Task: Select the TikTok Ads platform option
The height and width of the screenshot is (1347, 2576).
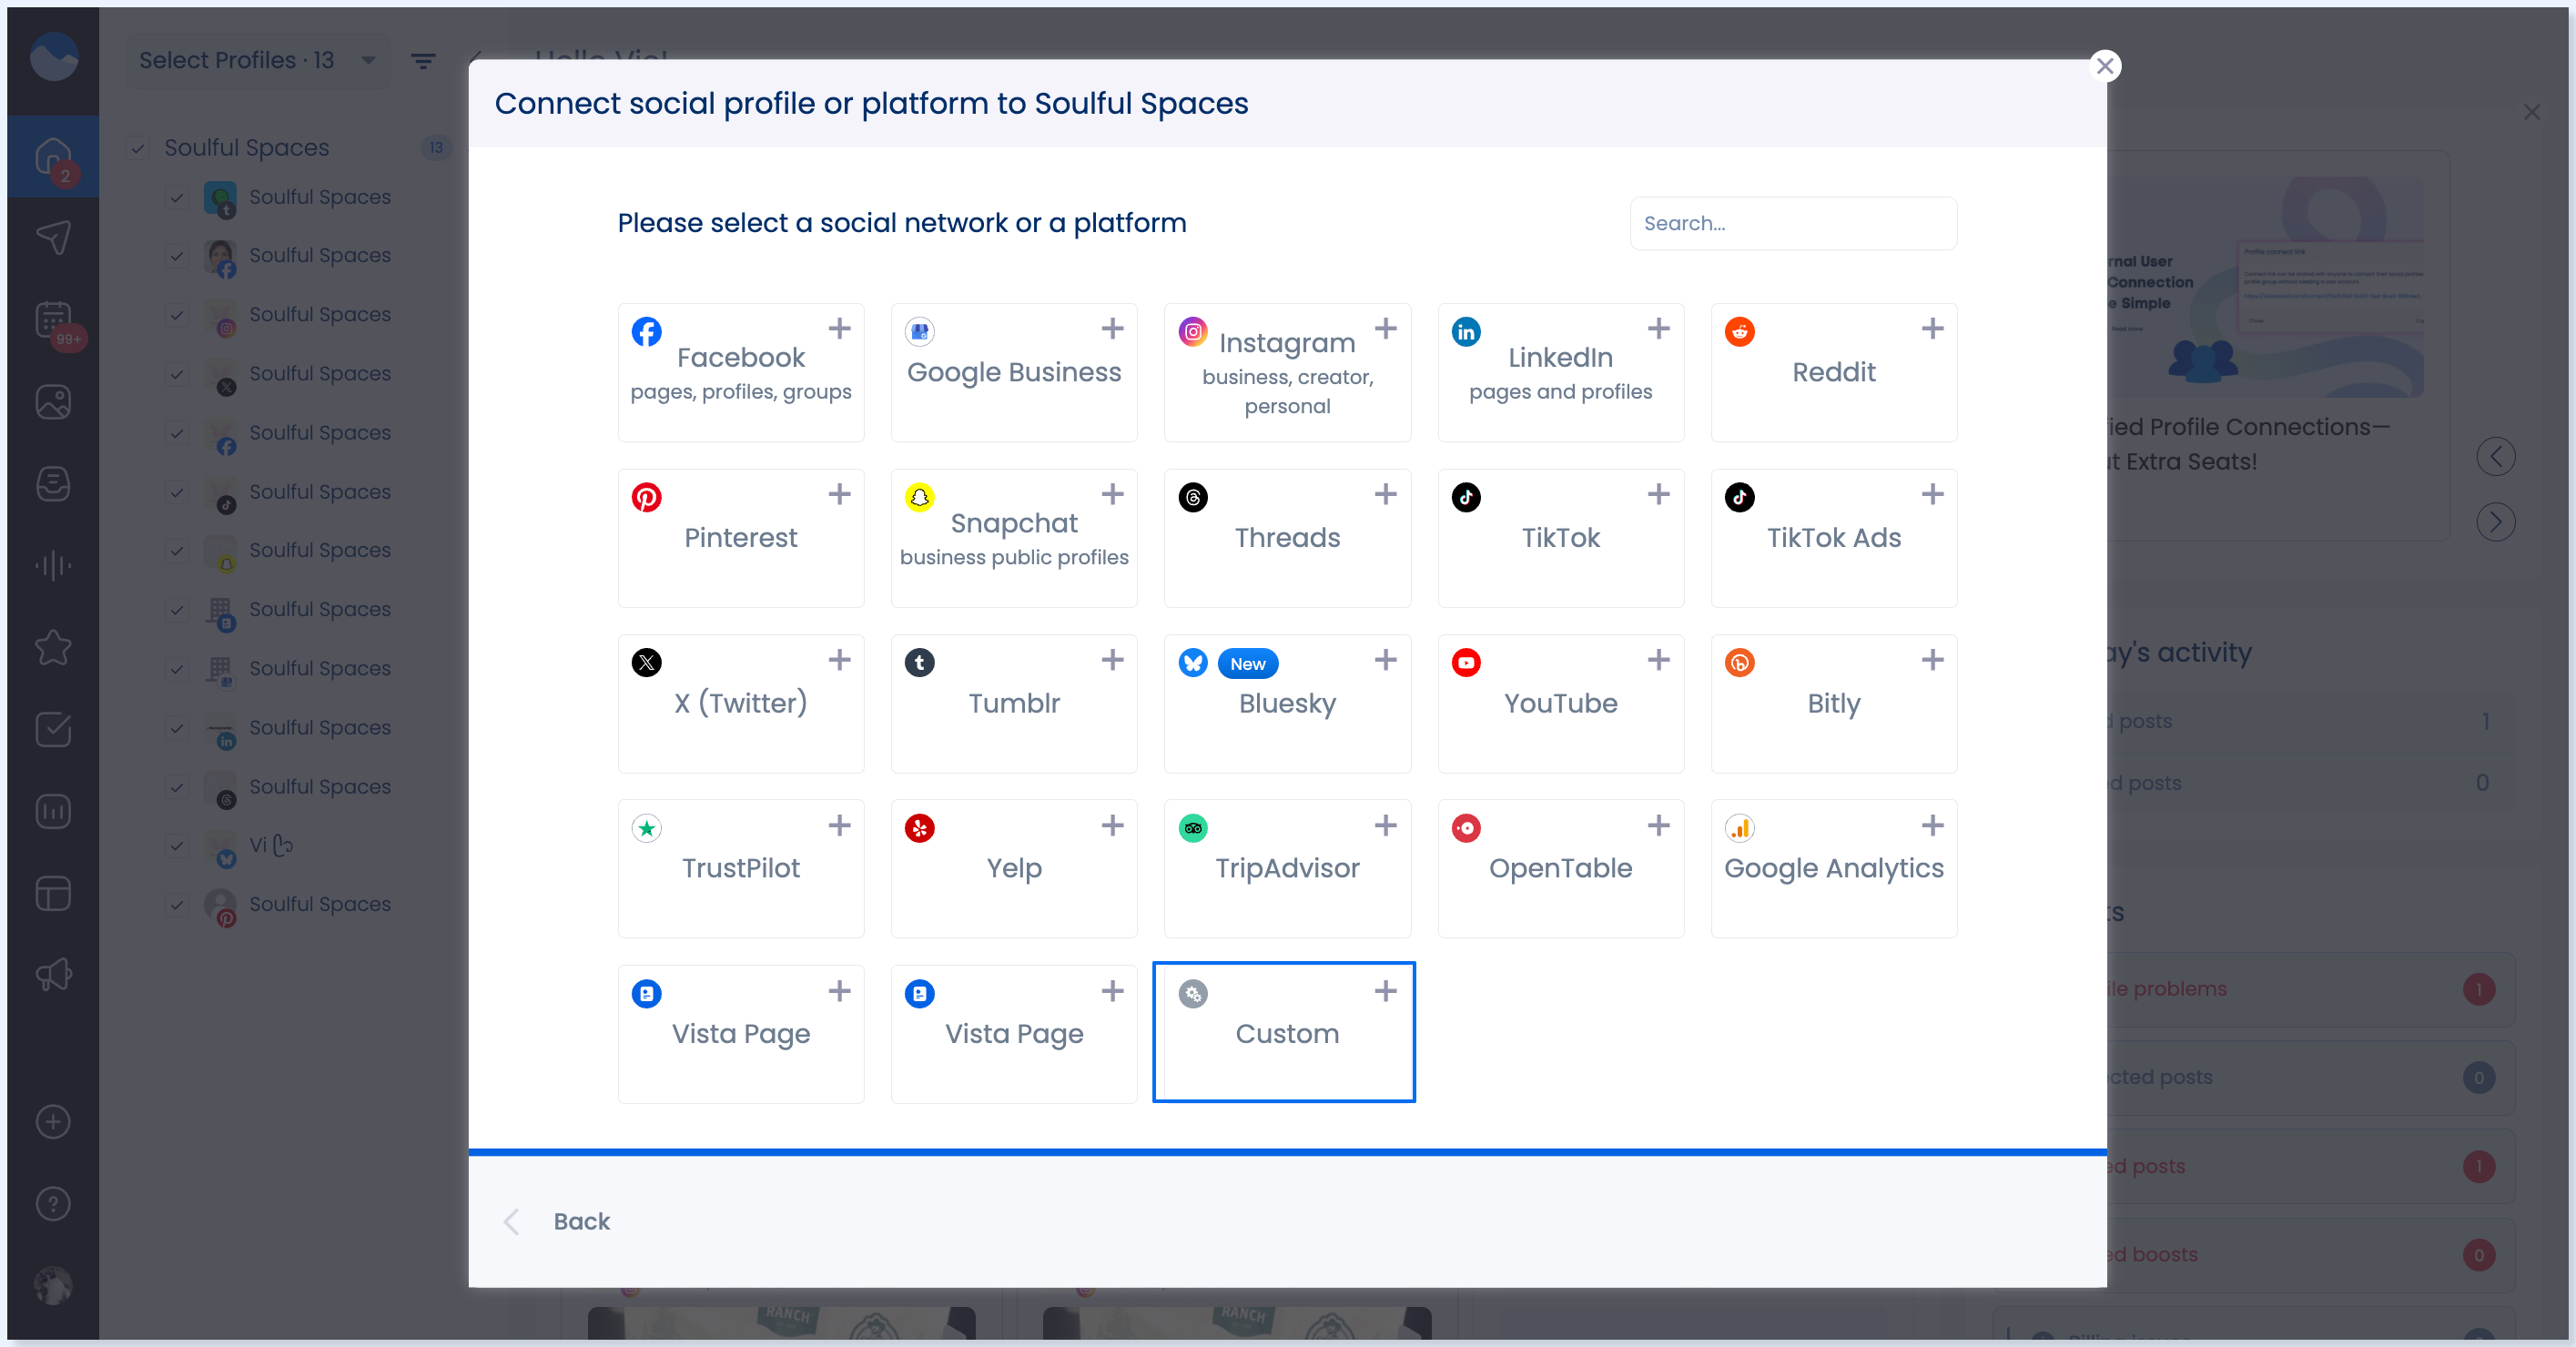Action: [x=1833, y=538]
